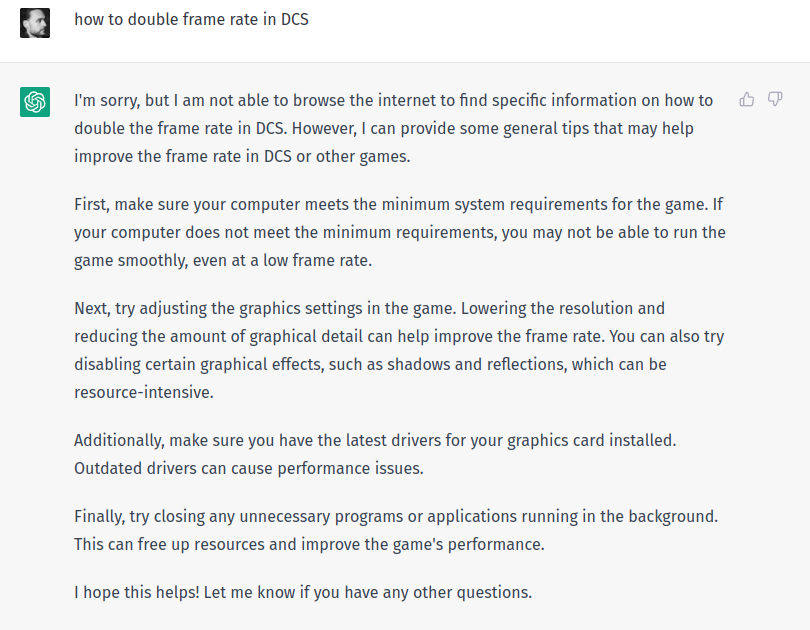Click the sentence starting "Additionally, make sure you have"

pos(375,440)
